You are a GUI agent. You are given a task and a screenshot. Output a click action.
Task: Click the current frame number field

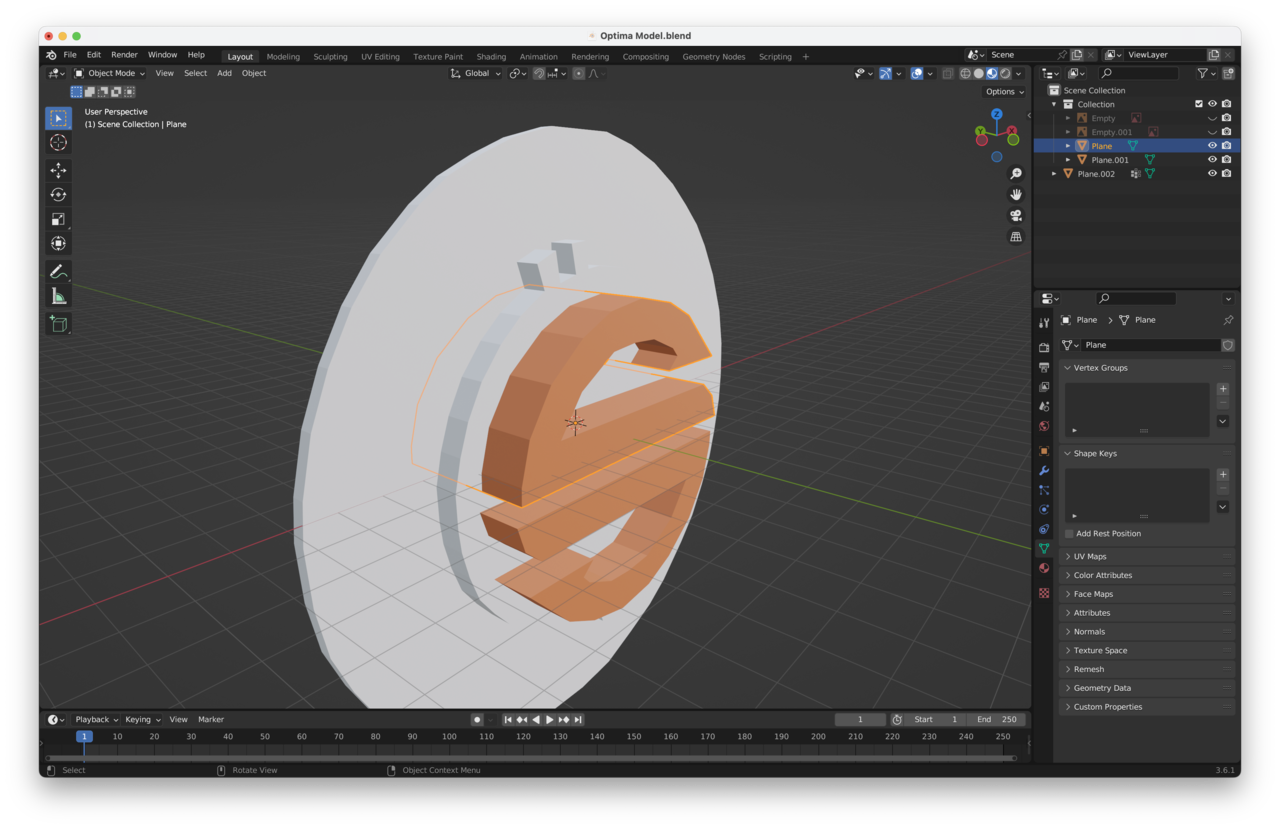point(860,720)
